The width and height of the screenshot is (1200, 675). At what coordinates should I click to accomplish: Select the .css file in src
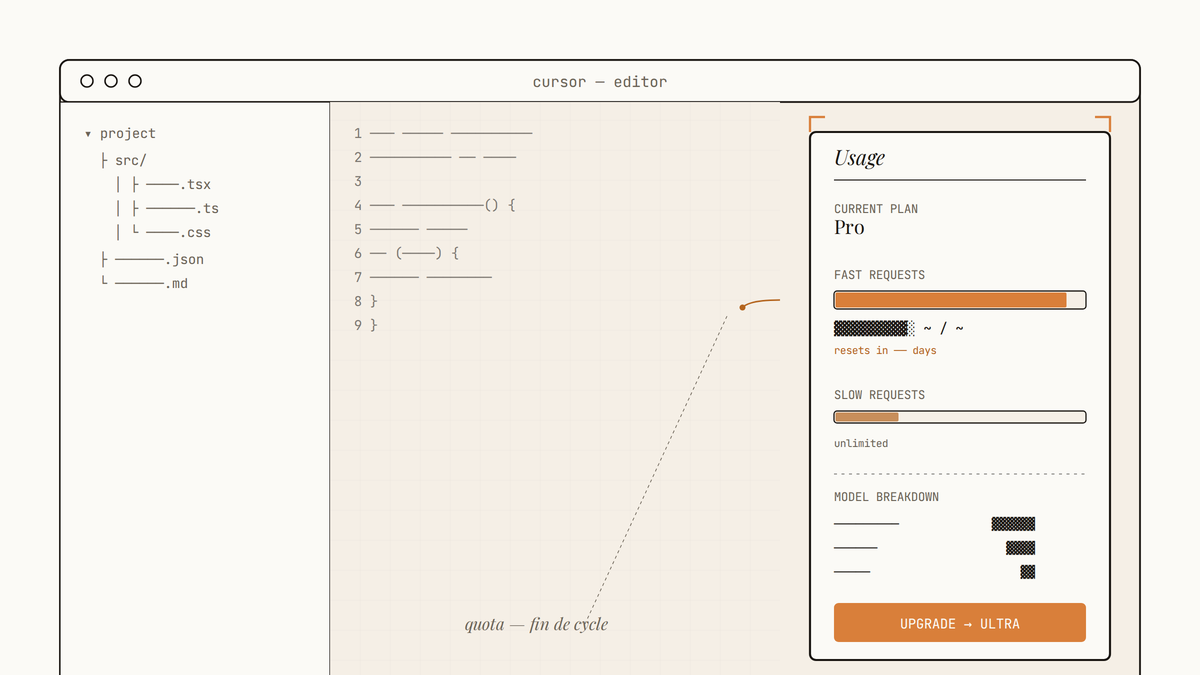click(x=178, y=233)
